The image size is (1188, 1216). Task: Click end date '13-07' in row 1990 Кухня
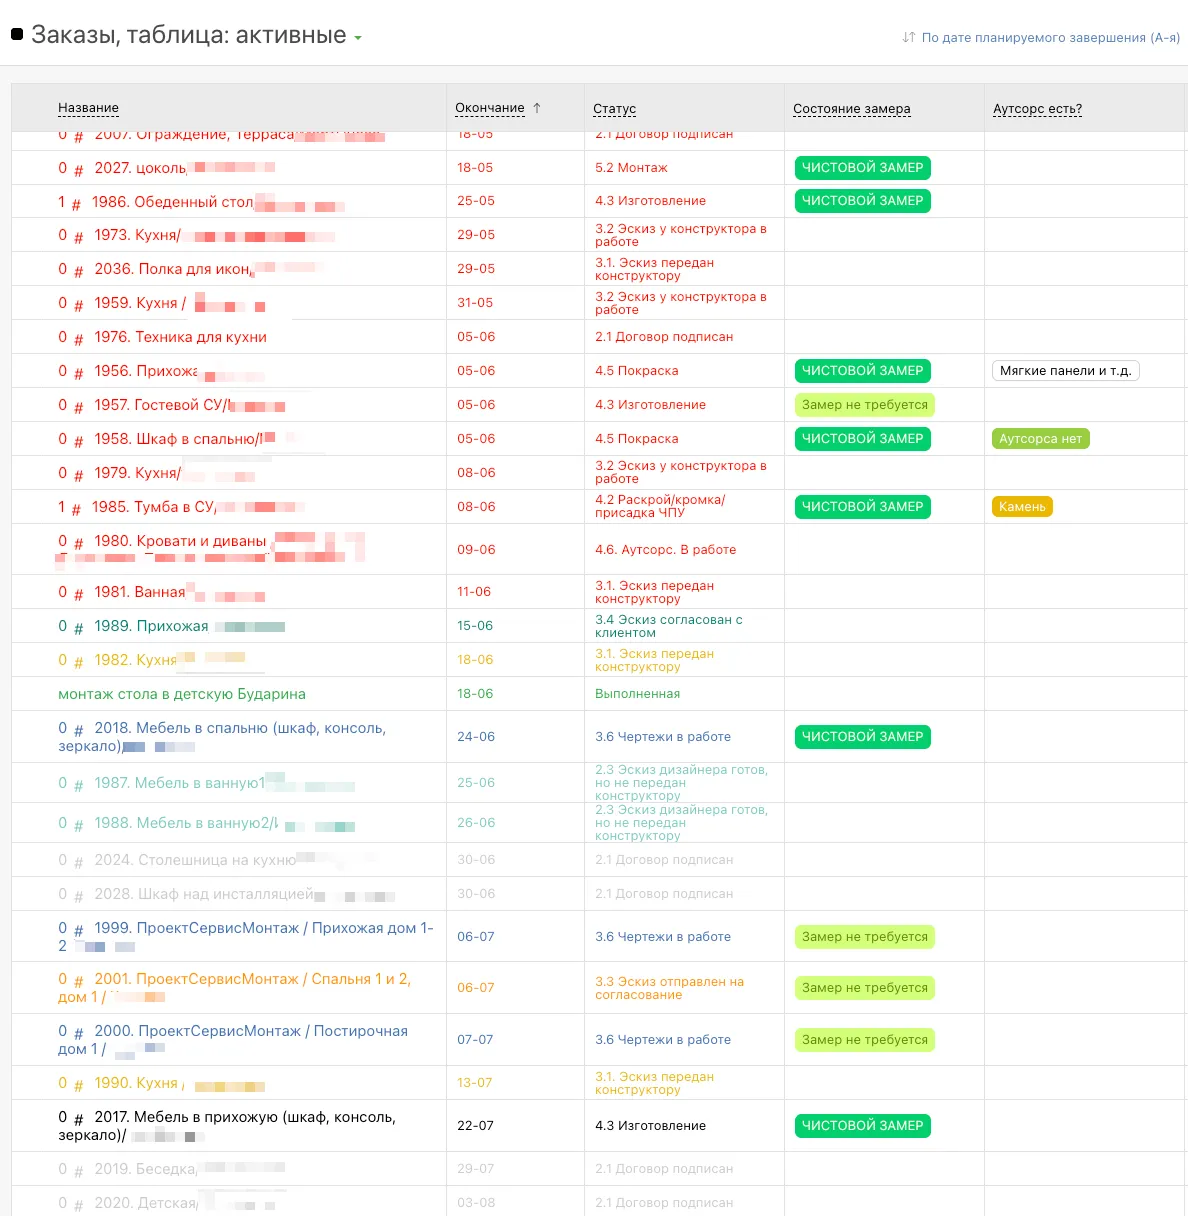pos(475,1083)
